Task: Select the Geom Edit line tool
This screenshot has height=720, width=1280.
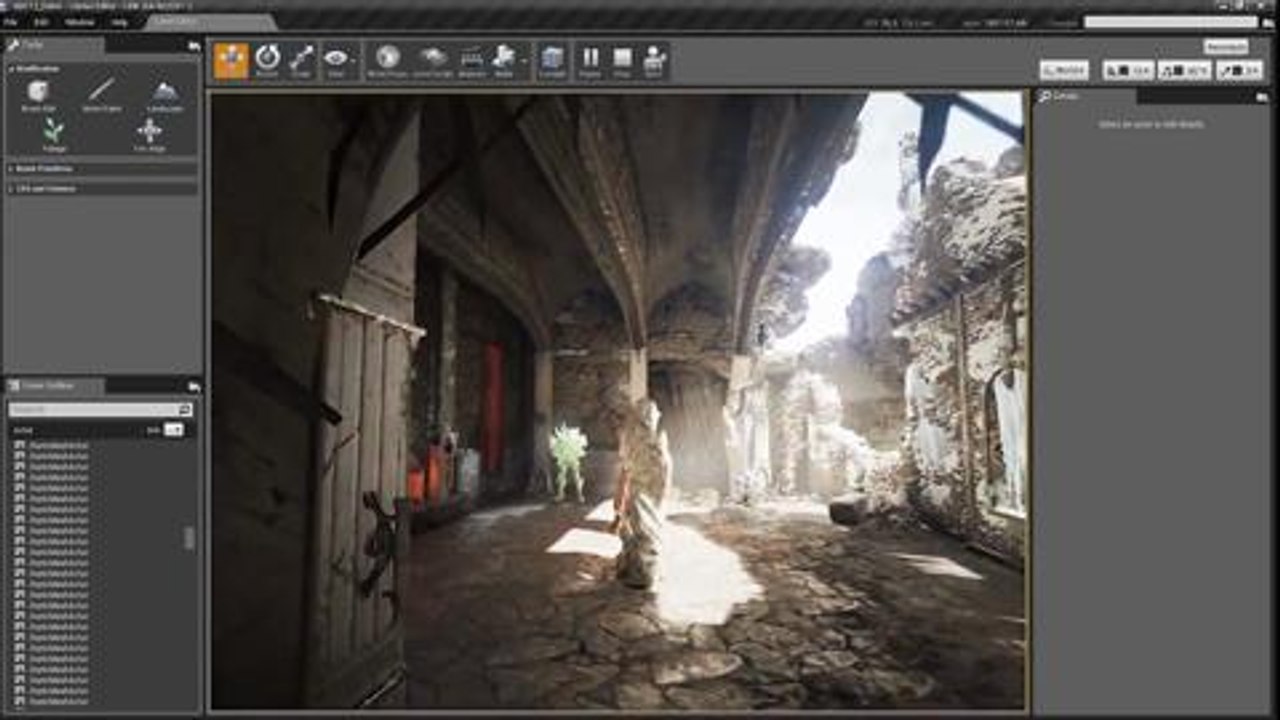Action: pos(101,96)
